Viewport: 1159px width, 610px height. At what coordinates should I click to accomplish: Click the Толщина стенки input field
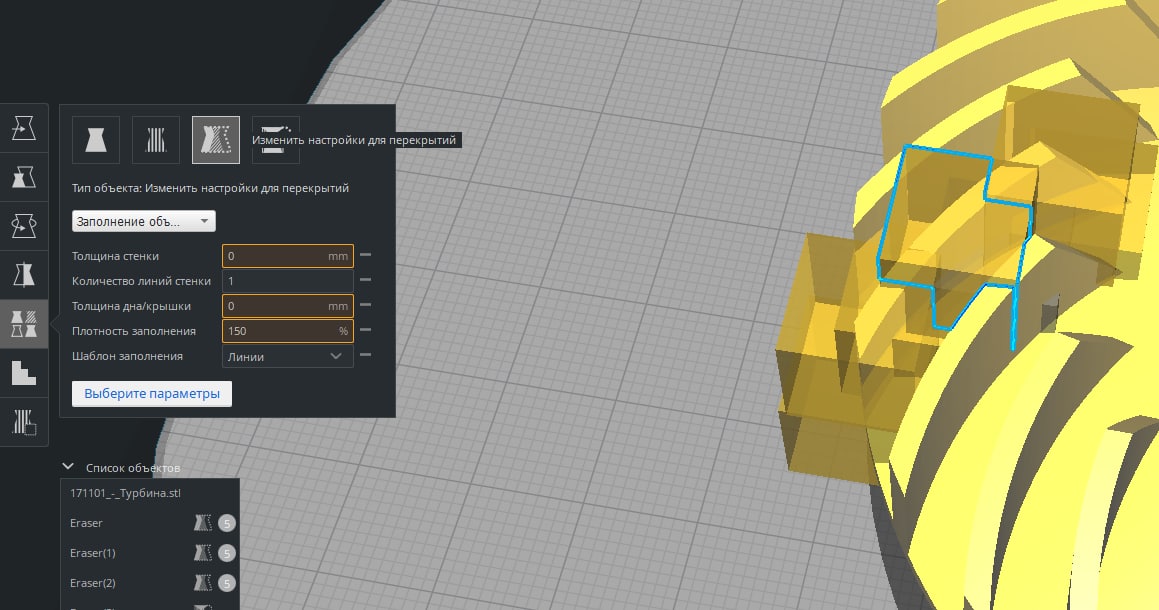288,256
